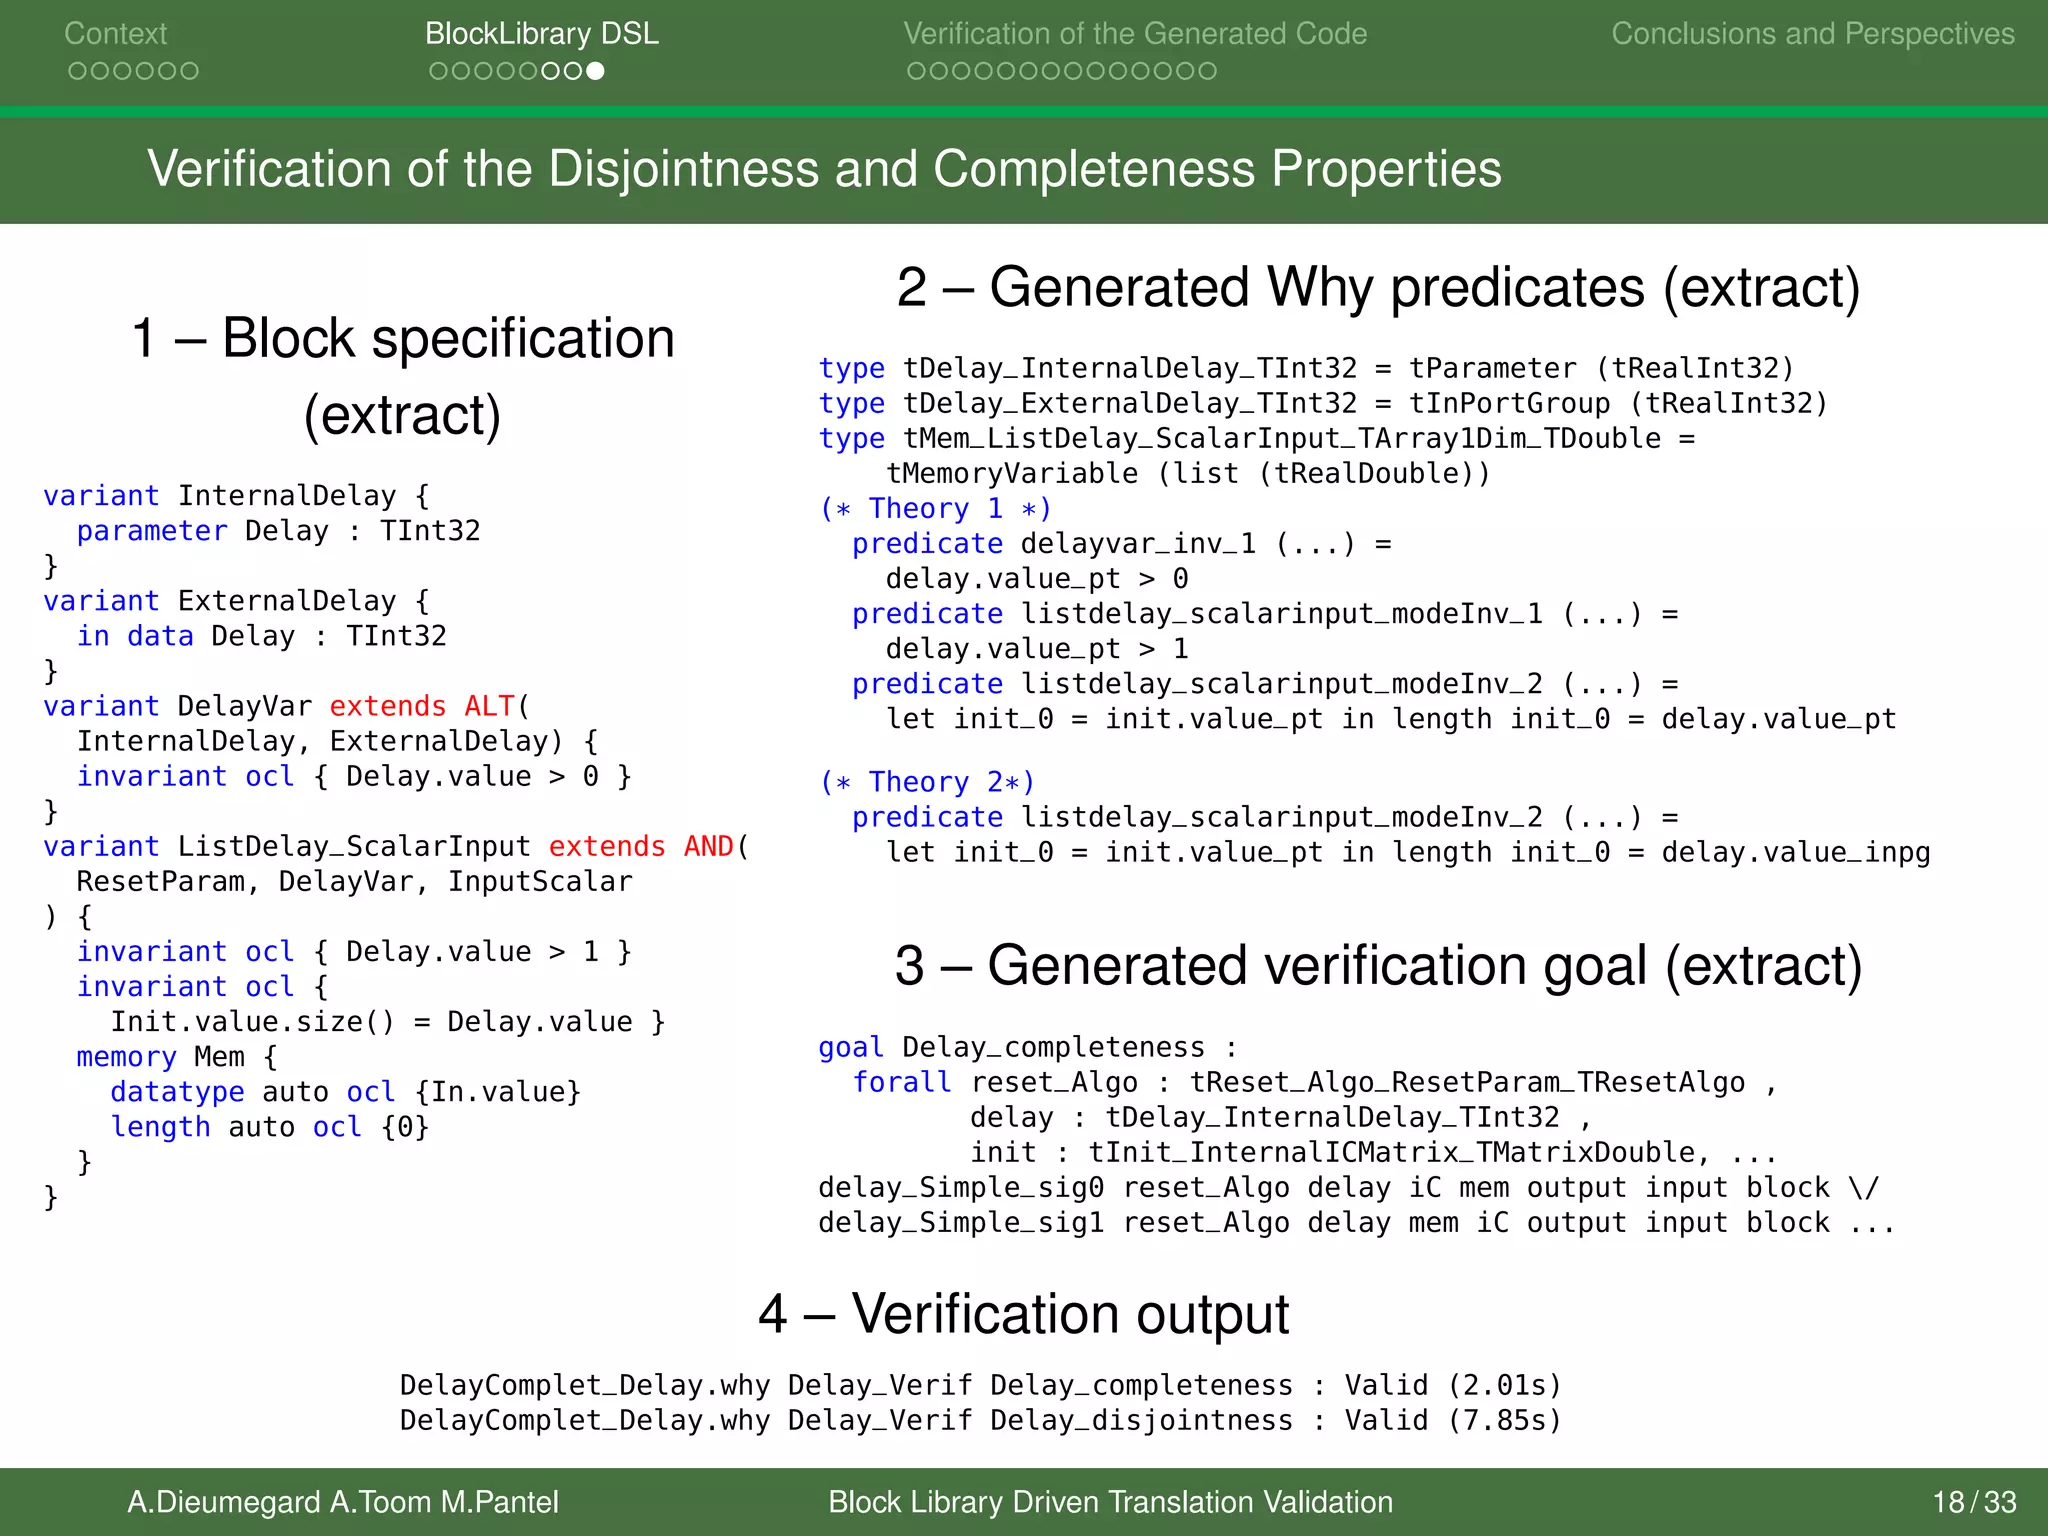This screenshot has width=2048, height=1536.
Task: Click the red text extends AND
Action: [x=642, y=846]
